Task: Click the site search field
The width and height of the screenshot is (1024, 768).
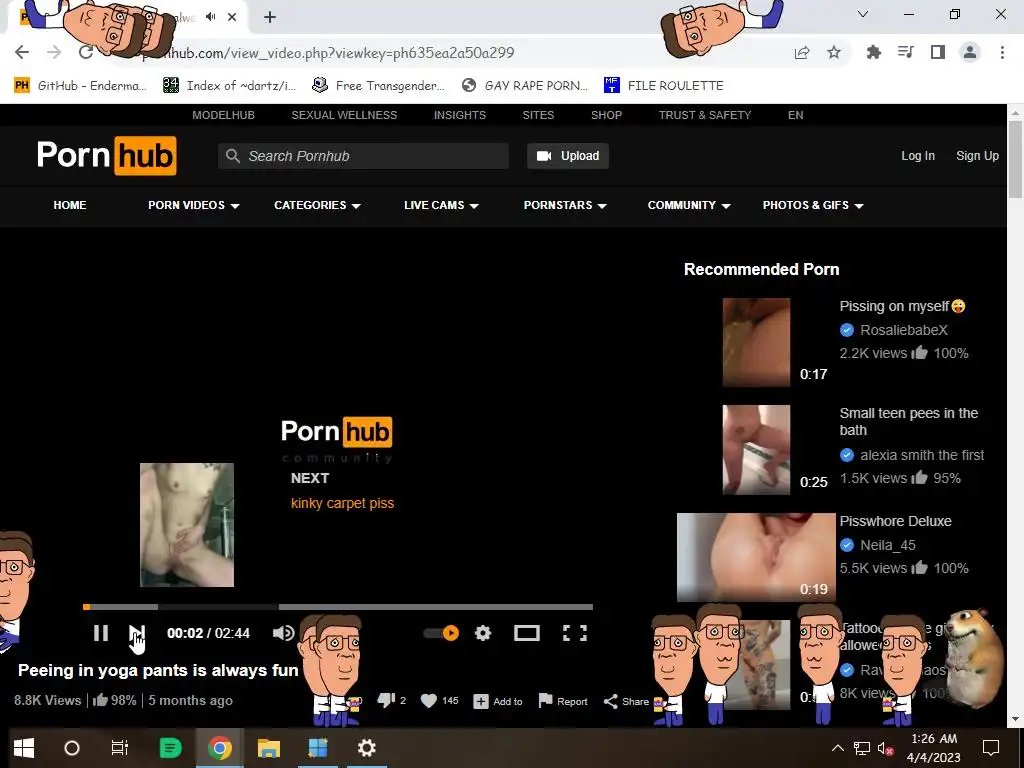Action: point(363,156)
